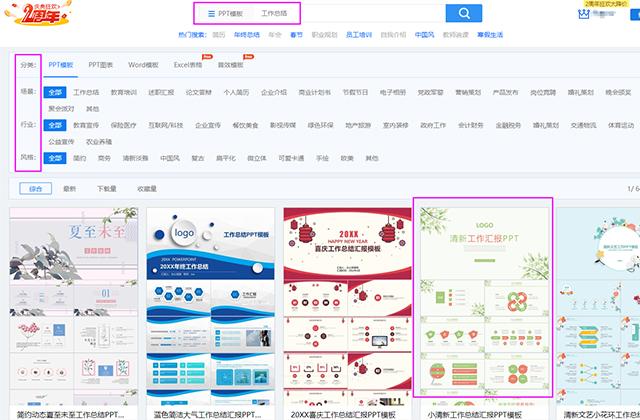Select the 电子相册 scene filter
640x420 pixels.
point(393,92)
